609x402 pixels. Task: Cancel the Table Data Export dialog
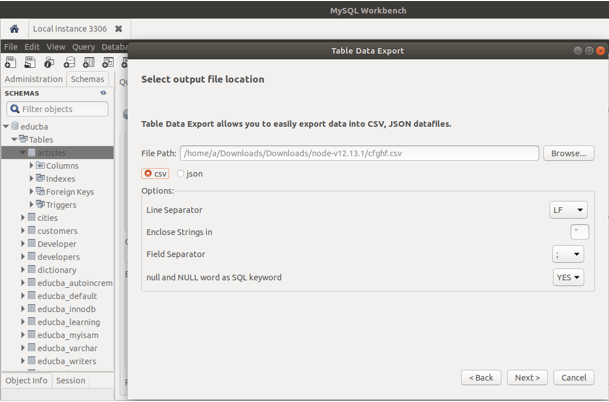(x=574, y=378)
